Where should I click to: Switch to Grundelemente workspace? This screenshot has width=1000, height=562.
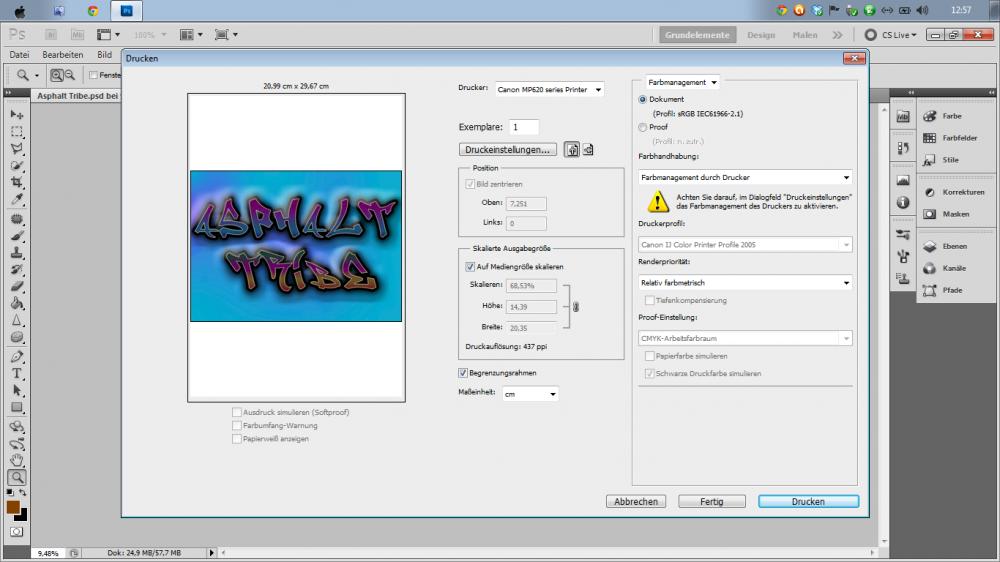(x=697, y=35)
